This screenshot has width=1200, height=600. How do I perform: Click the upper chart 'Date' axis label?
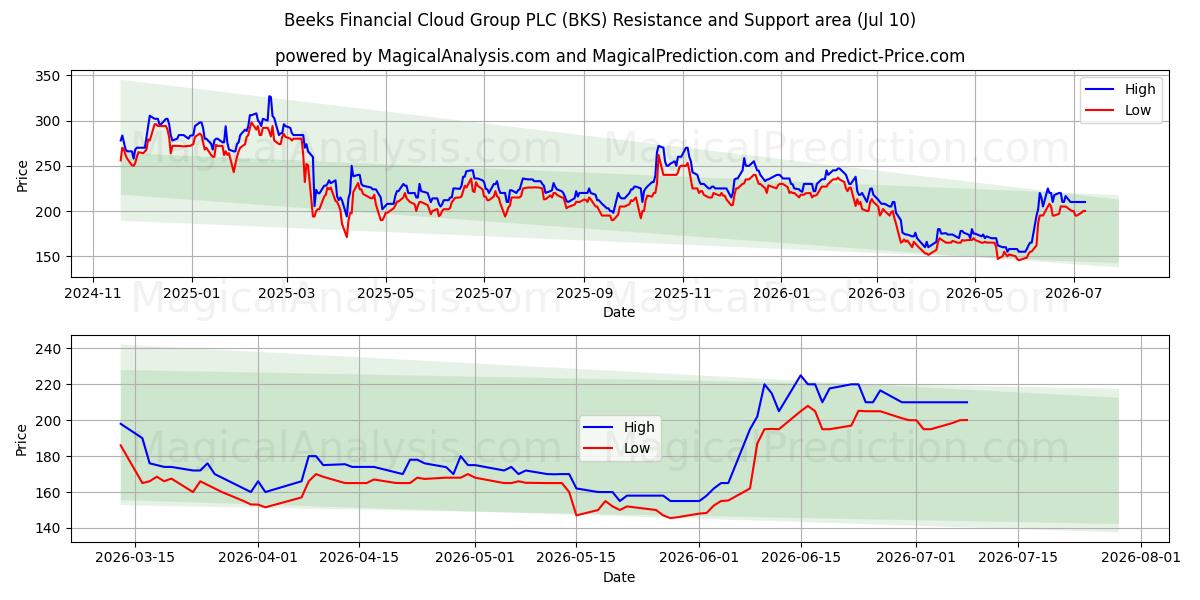click(x=619, y=313)
